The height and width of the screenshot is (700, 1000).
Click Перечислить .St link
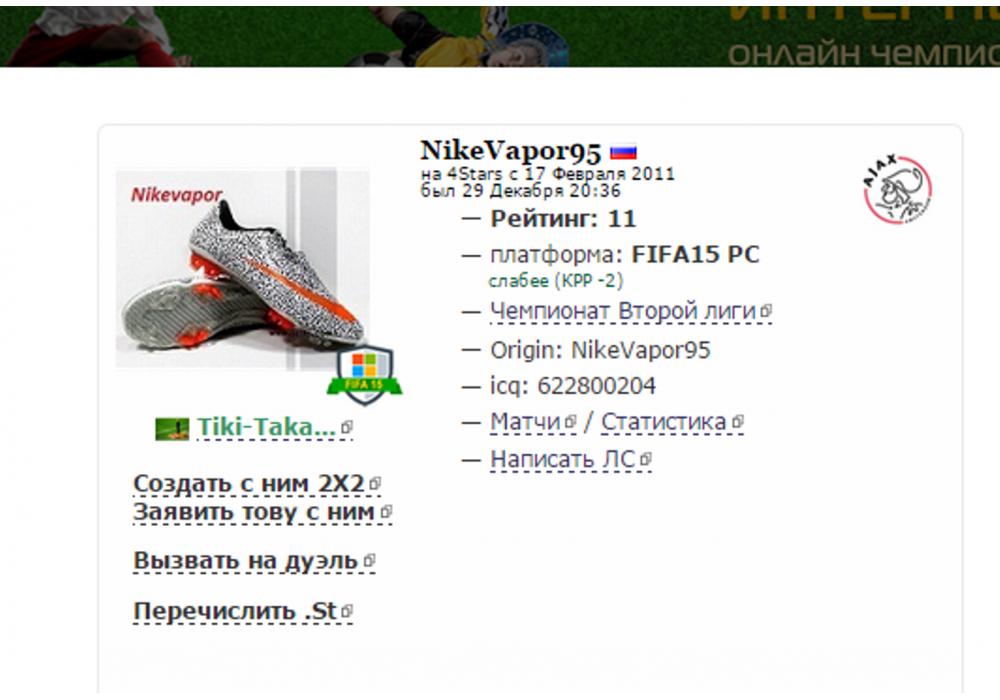(x=235, y=611)
